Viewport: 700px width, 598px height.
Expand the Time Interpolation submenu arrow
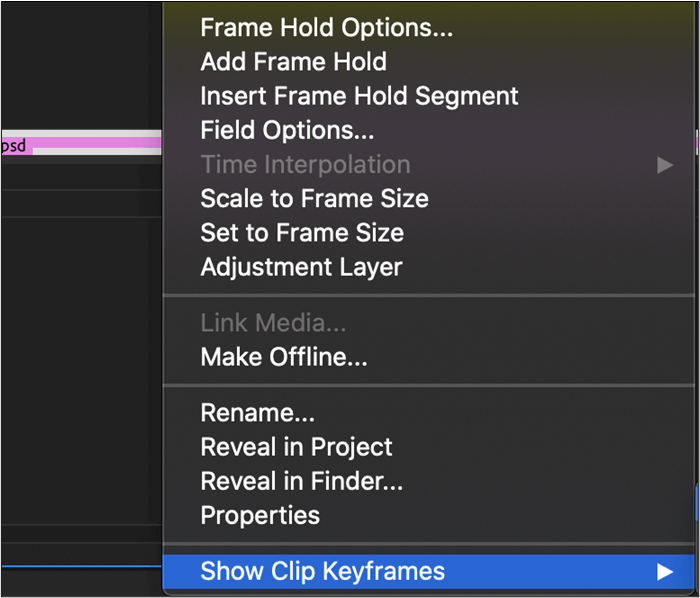click(x=665, y=165)
